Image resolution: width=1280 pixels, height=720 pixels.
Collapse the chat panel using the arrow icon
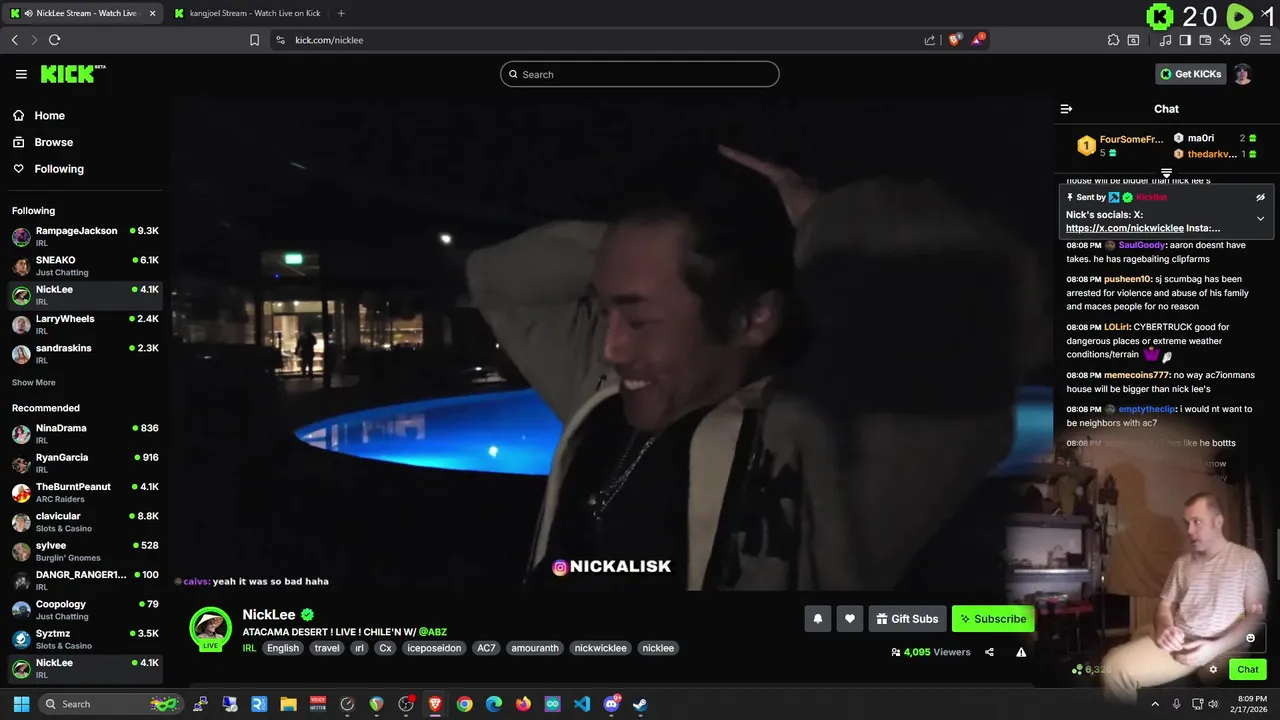click(1066, 109)
